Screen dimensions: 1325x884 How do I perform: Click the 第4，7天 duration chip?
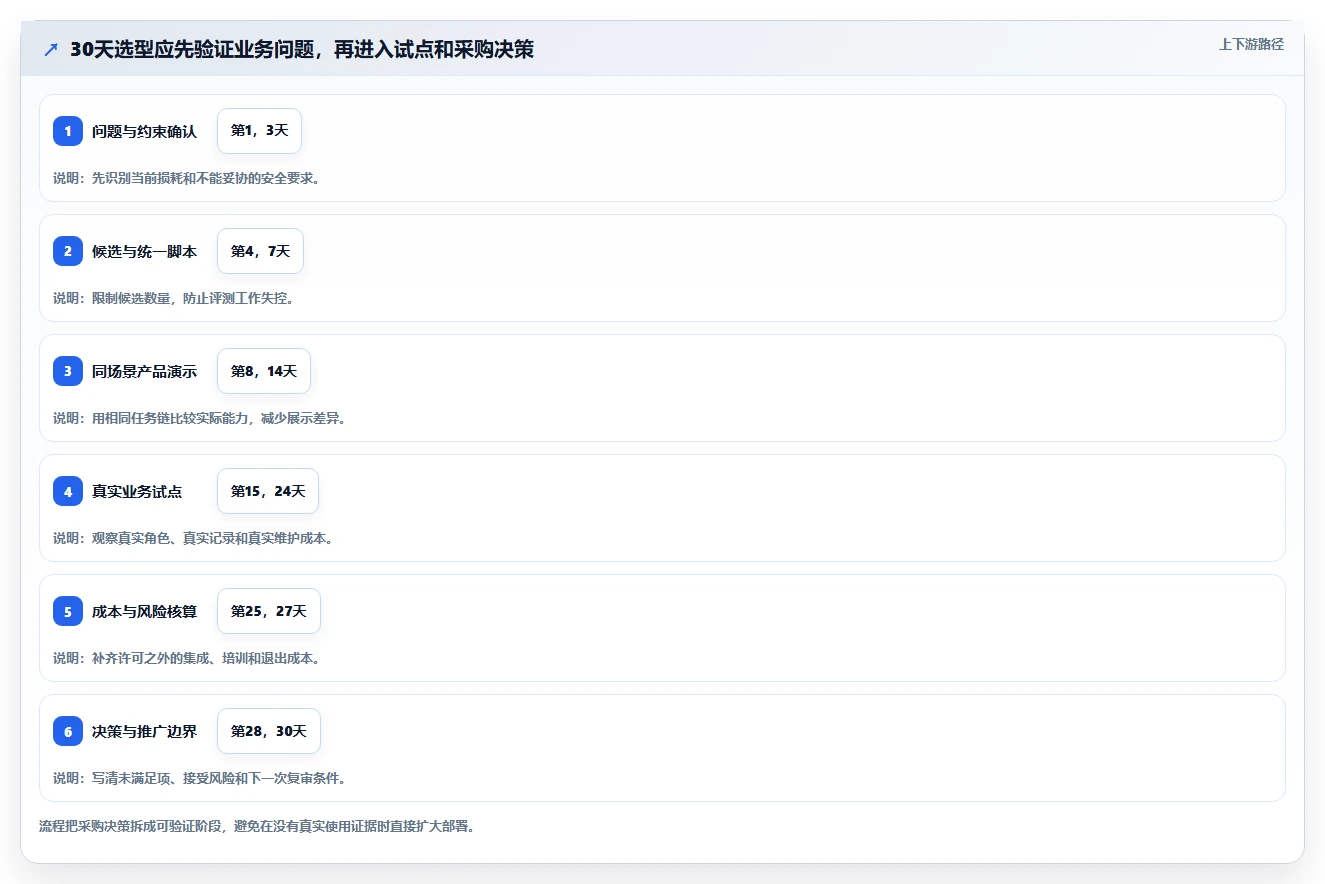pyautogui.click(x=260, y=251)
